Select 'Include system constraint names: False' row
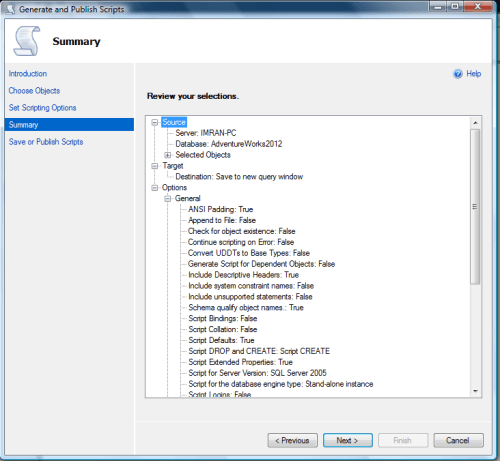The height and width of the screenshot is (461, 500). (251, 286)
